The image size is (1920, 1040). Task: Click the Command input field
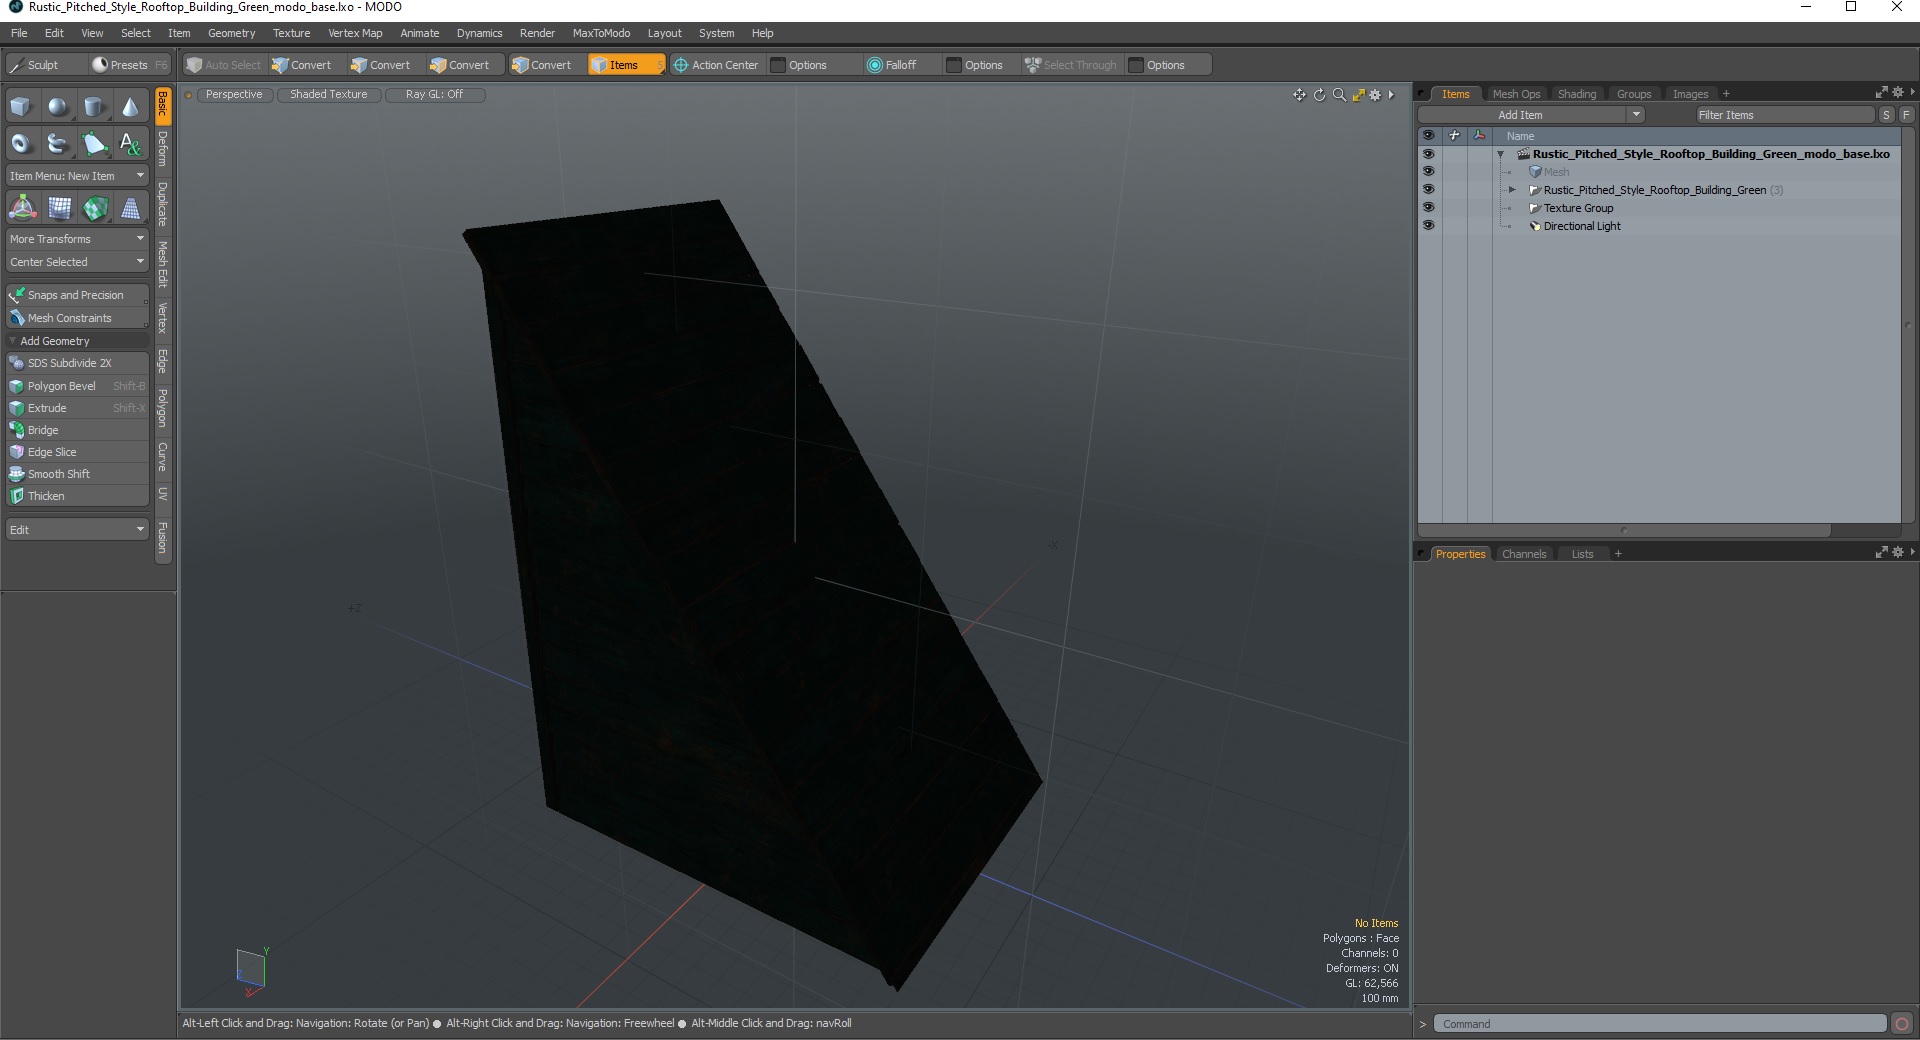(x=1660, y=1023)
